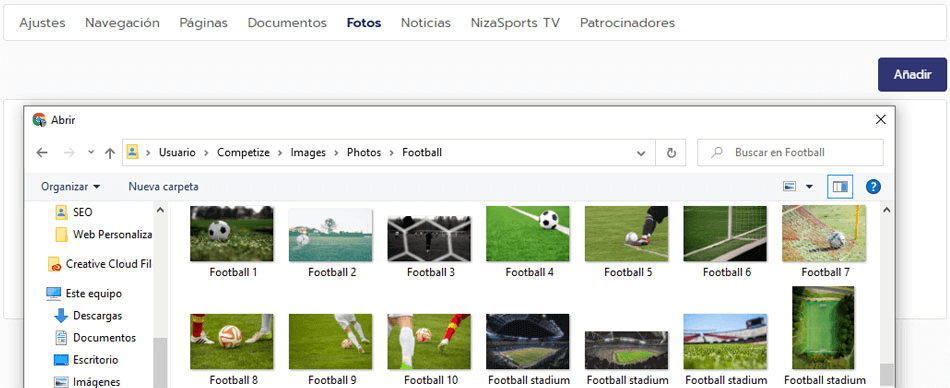Click Football in the address path

(422, 153)
